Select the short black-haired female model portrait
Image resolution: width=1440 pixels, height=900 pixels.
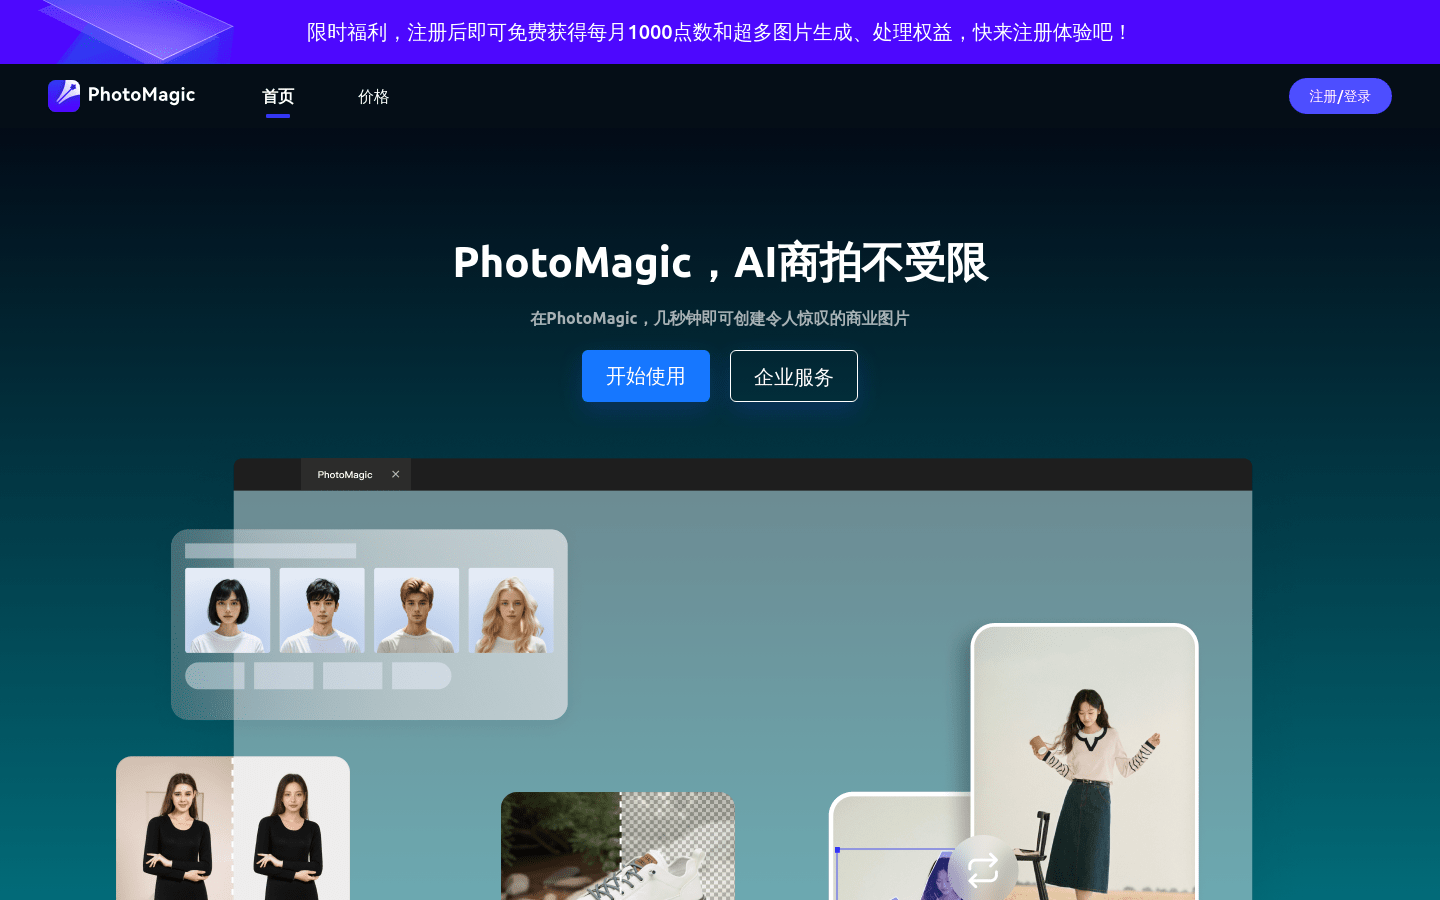pyautogui.click(x=228, y=610)
